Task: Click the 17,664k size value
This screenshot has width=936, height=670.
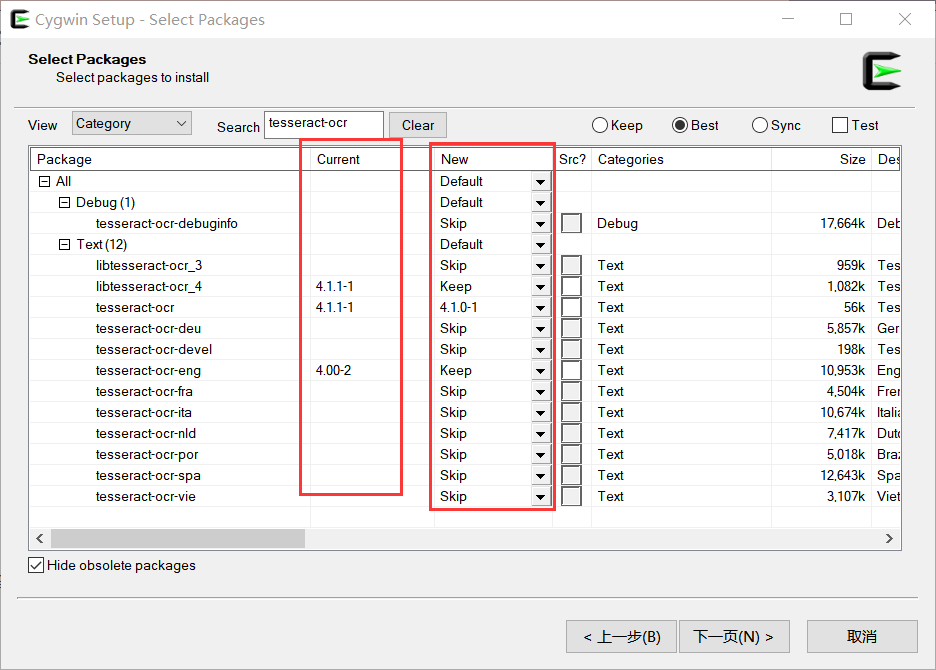Action: [842, 223]
